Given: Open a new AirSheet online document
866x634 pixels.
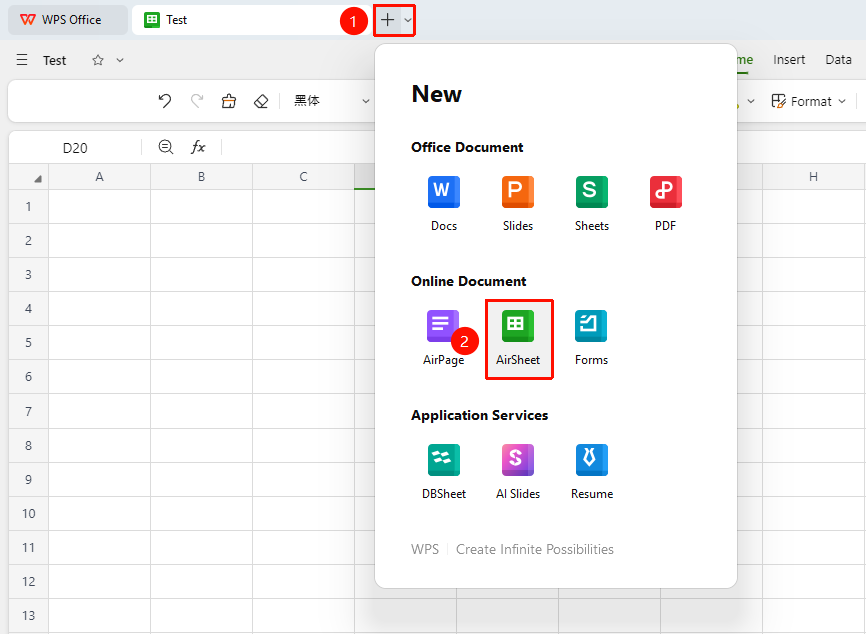Looking at the screenshot, I should point(518,338).
